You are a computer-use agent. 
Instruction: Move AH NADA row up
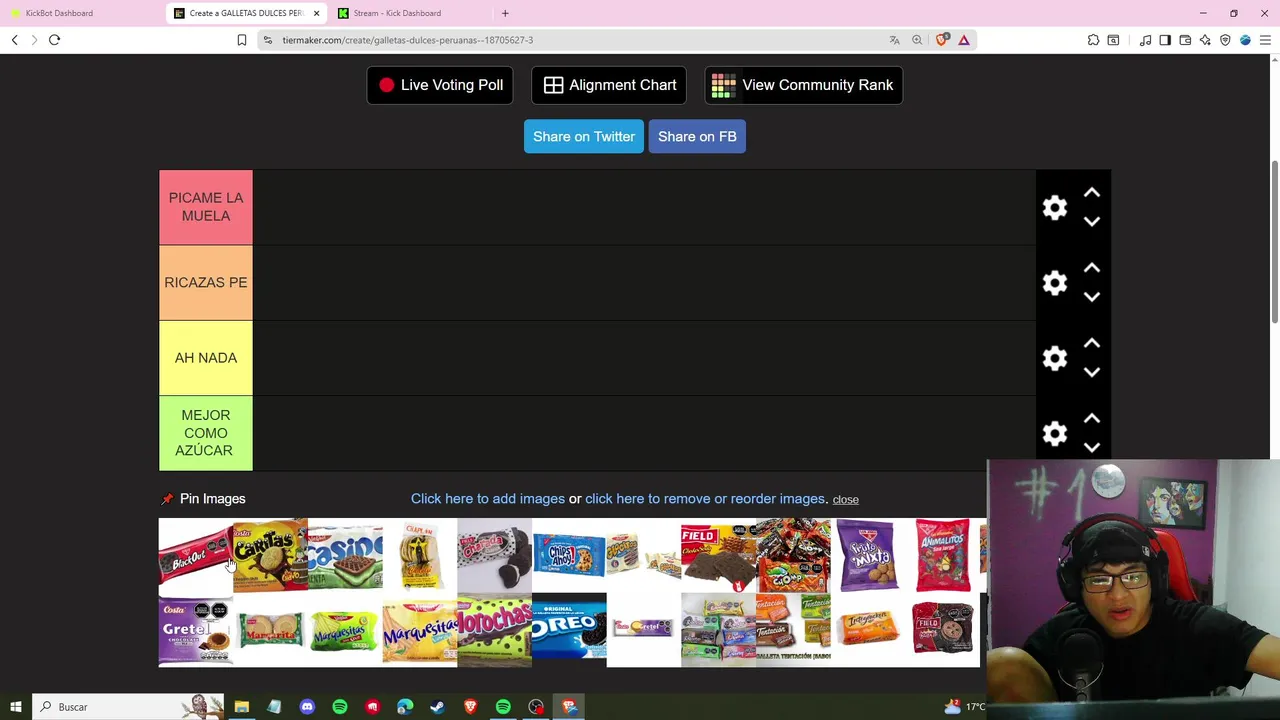1092,343
